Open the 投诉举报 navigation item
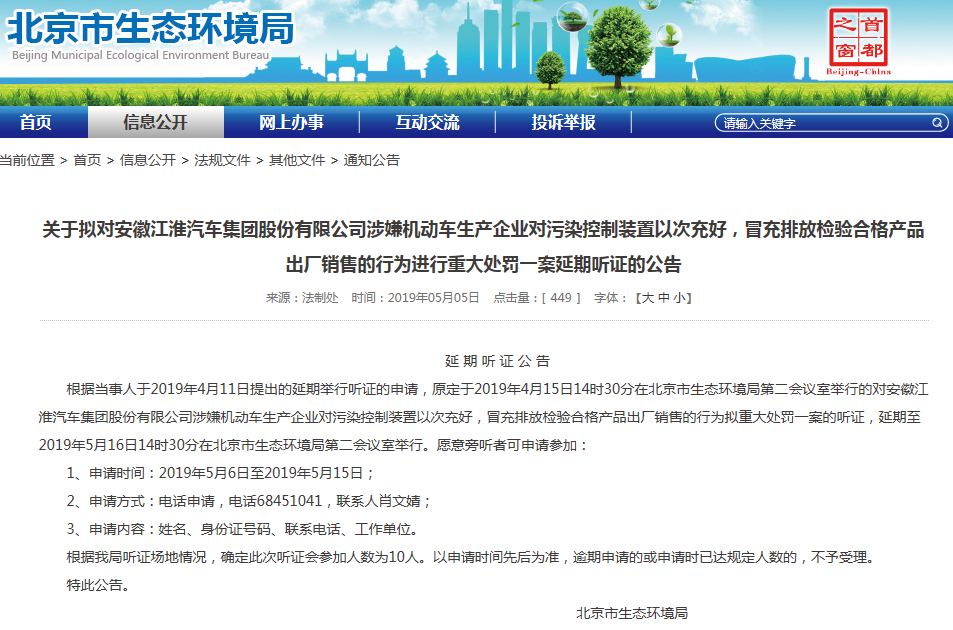 tap(563, 123)
